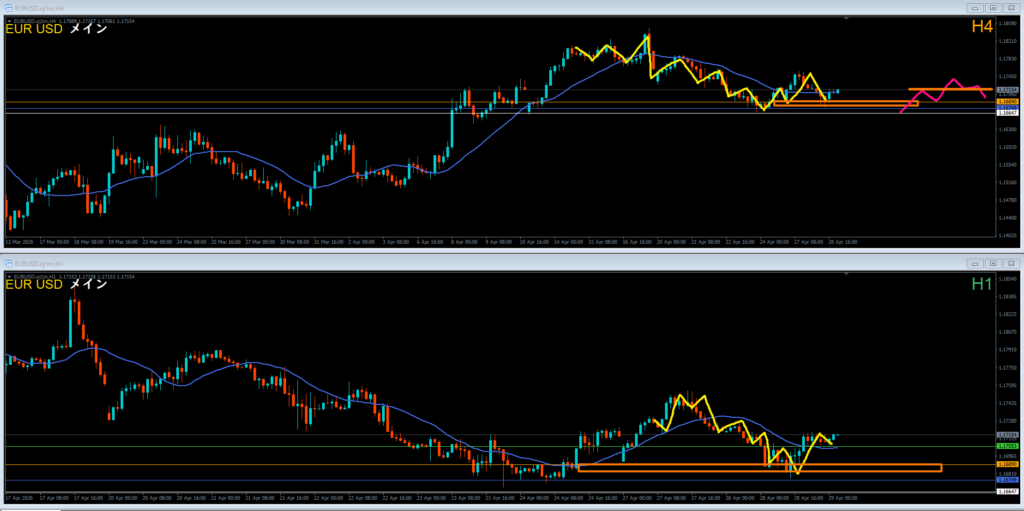This screenshot has height=511, width=1024.
Task: Click the 8 Apr 00:00 time label in H4
Action: pyautogui.click(x=465, y=242)
